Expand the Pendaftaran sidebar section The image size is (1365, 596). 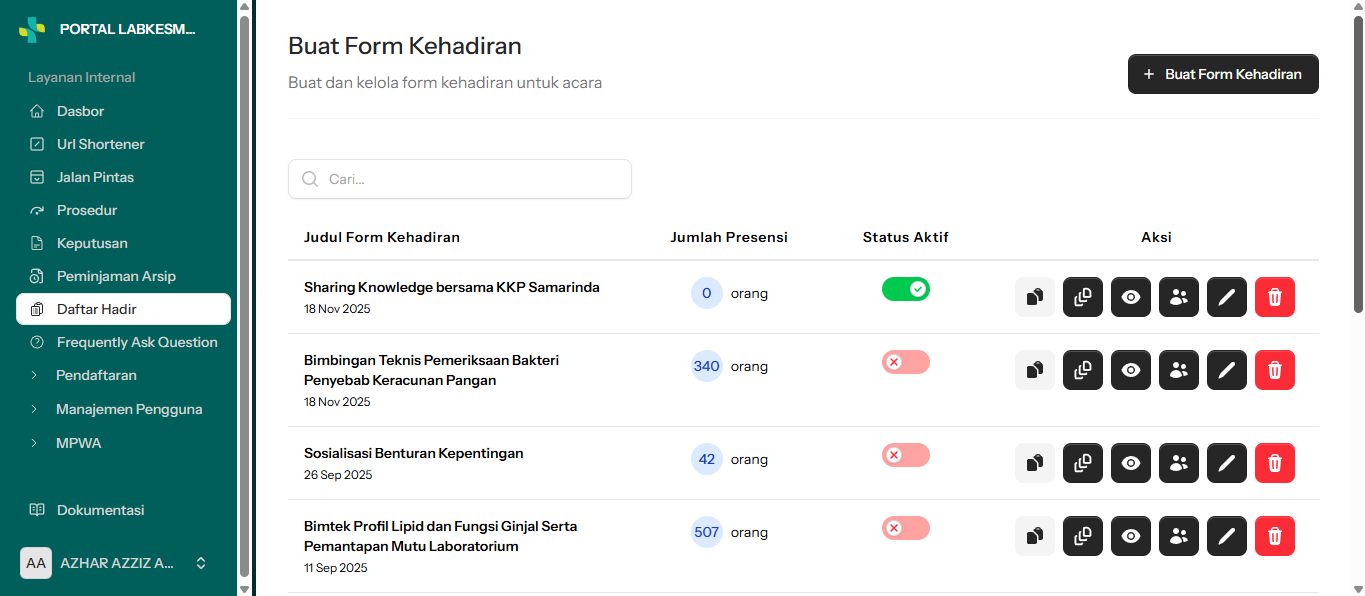tap(123, 375)
